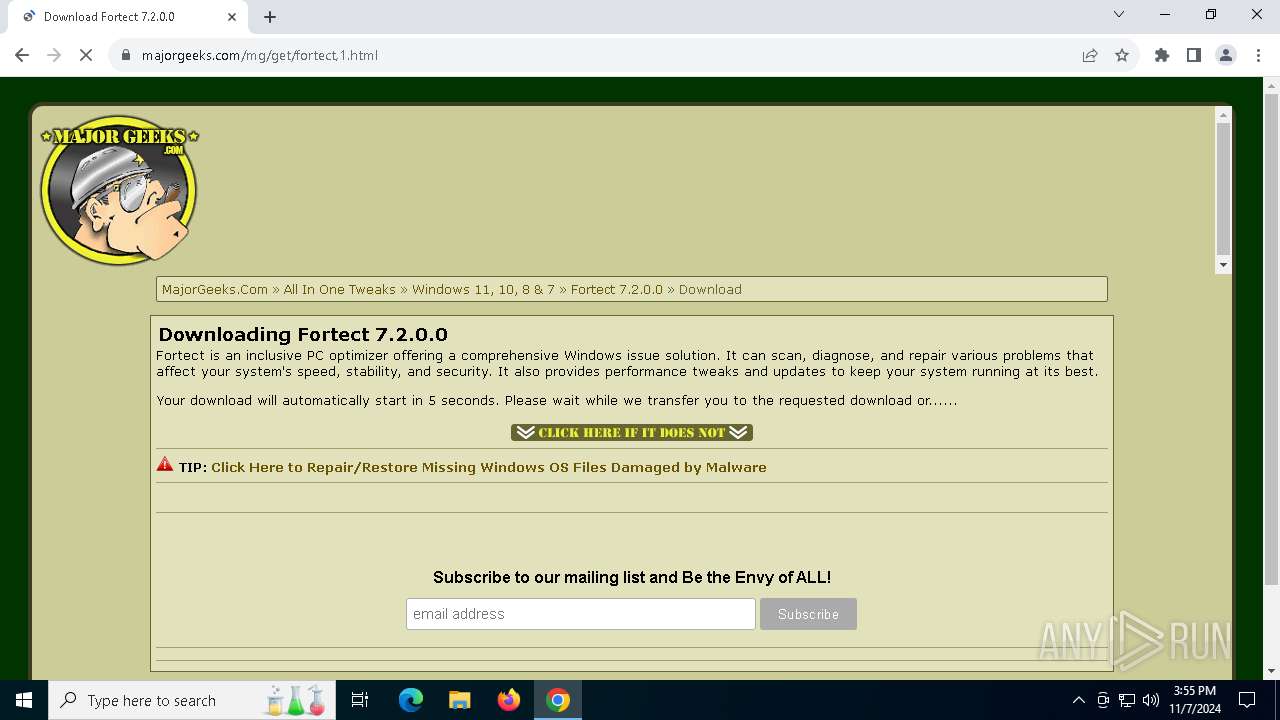Open the Repair/Restore Missing Windows Files tip
Image resolution: width=1280 pixels, height=720 pixels.
tap(489, 467)
